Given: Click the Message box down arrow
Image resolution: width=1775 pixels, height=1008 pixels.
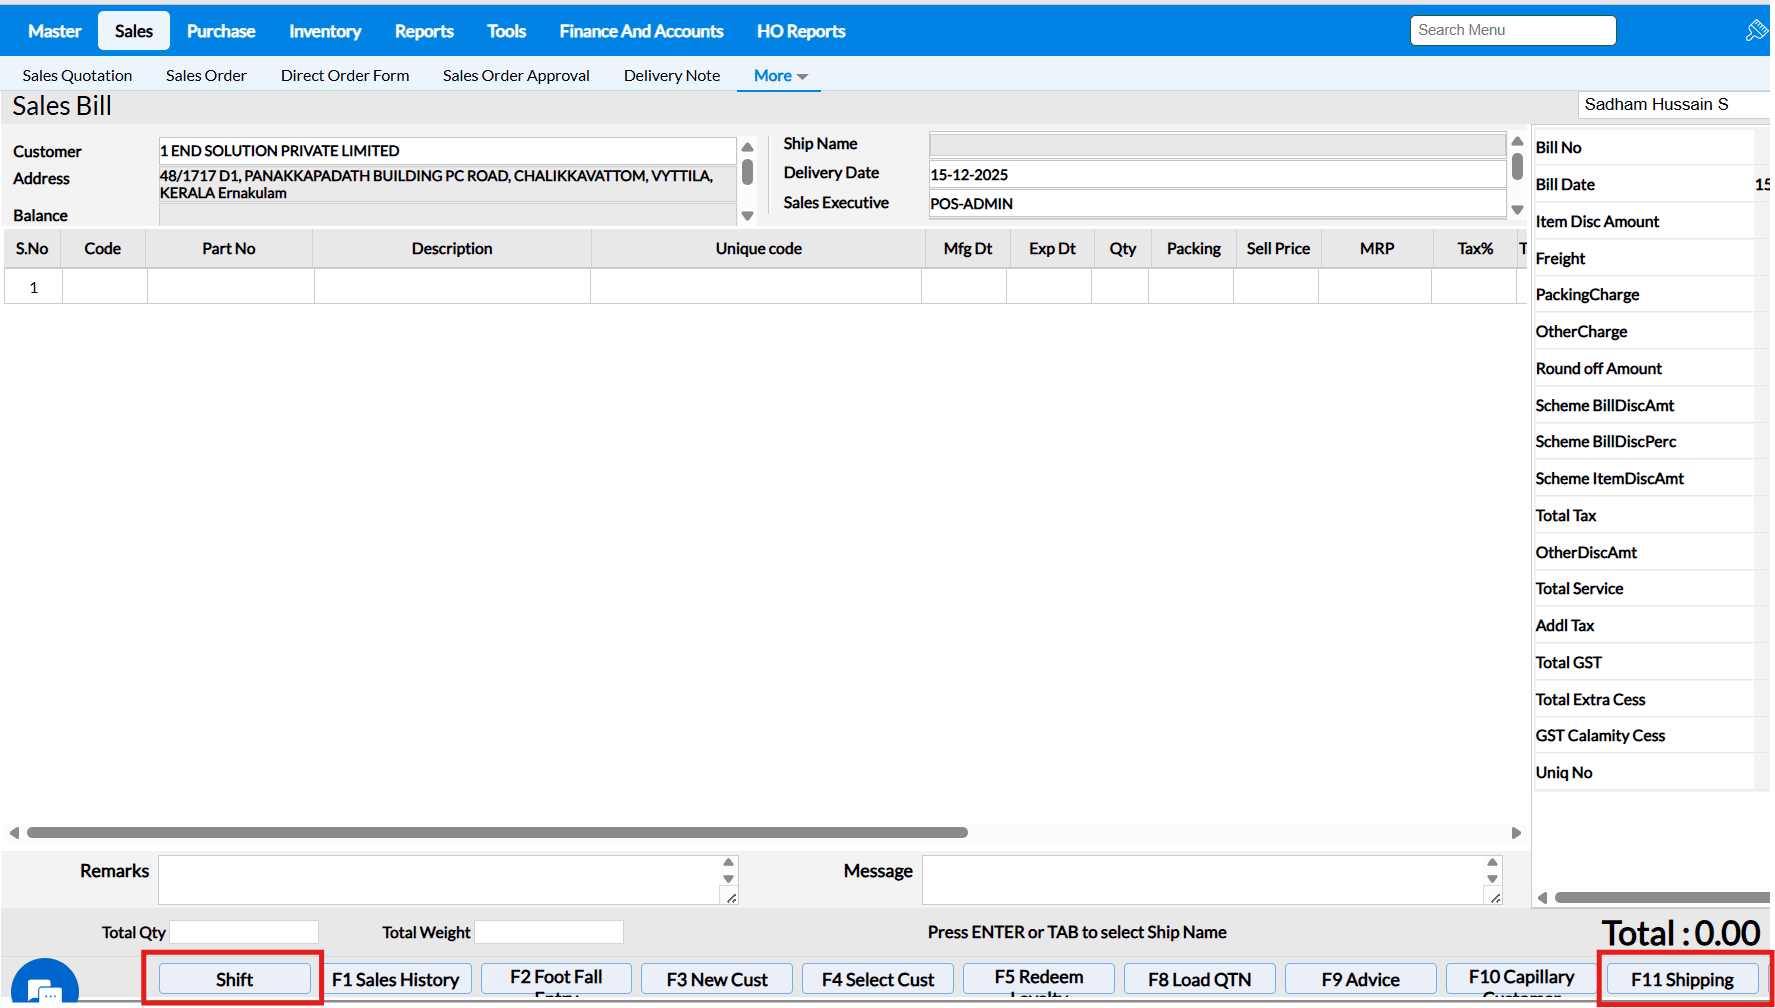Looking at the screenshot, I should click(1492, 879).
